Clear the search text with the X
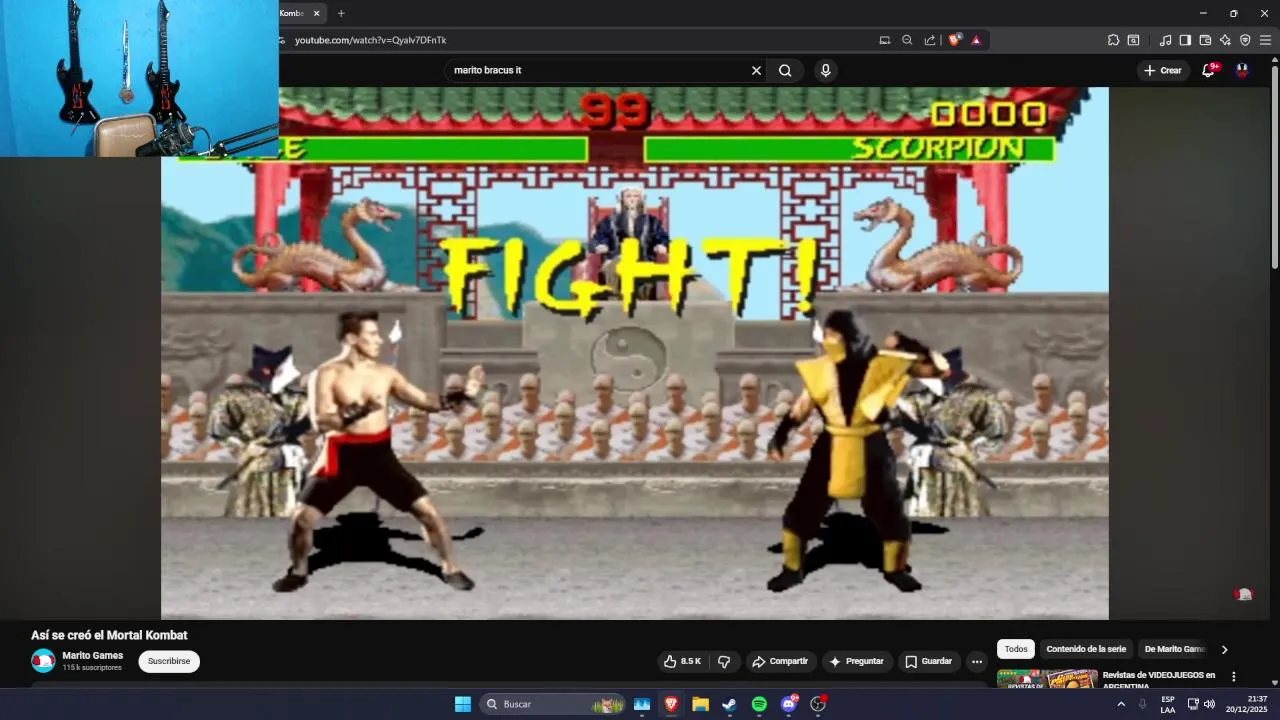The image size is (1280, 720). pyautogui.click(x=756, y=70)
